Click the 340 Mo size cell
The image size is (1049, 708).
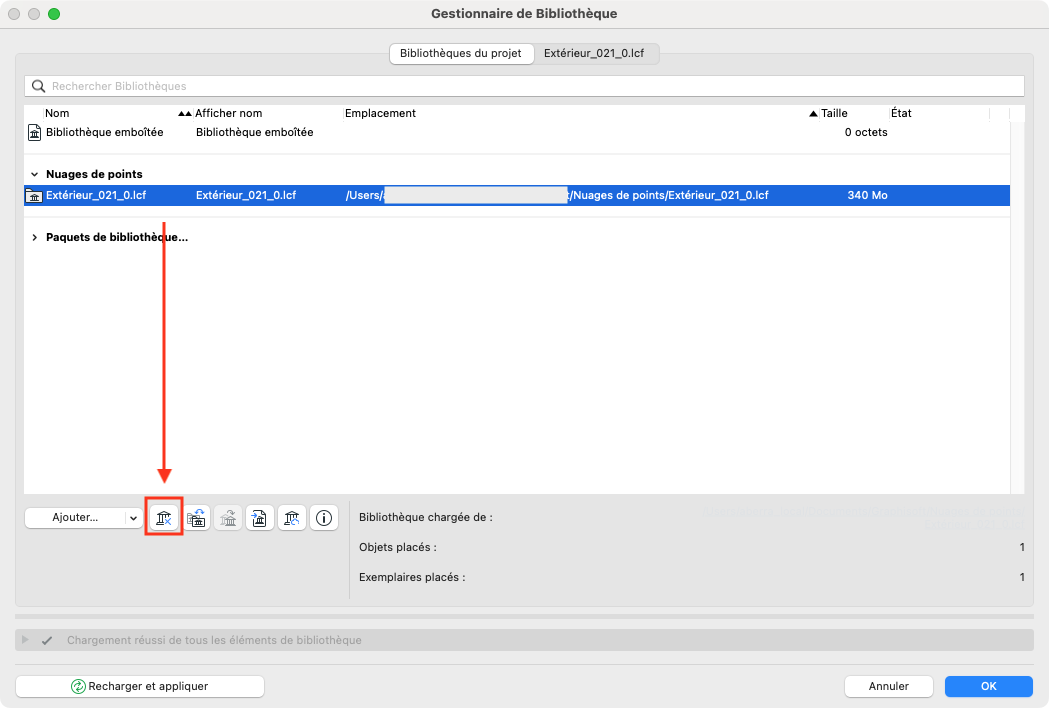click(x=867, y=195)
